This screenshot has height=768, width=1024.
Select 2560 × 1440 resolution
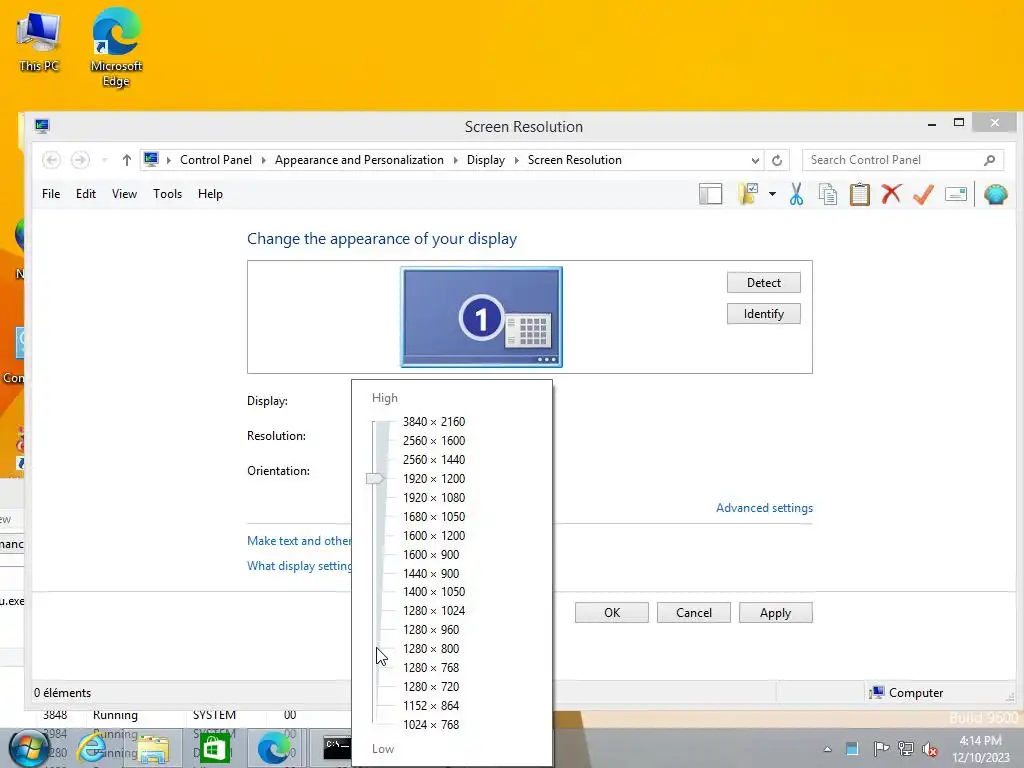coord(434,460)
